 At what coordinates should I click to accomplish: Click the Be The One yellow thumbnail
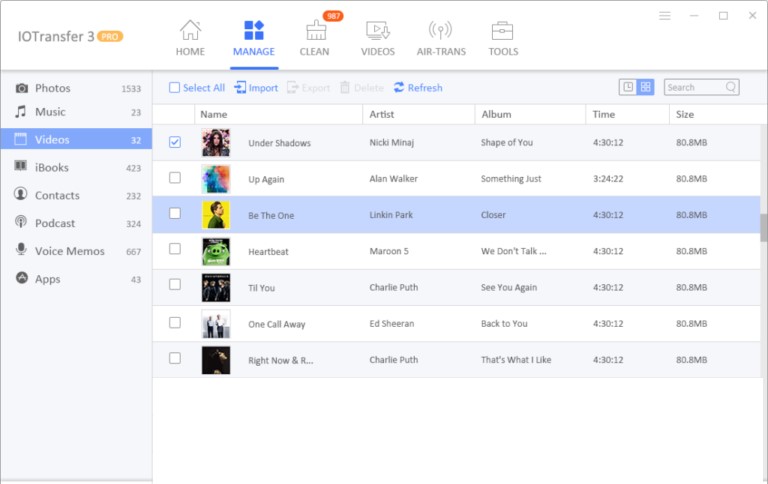(x=216, y=215)
